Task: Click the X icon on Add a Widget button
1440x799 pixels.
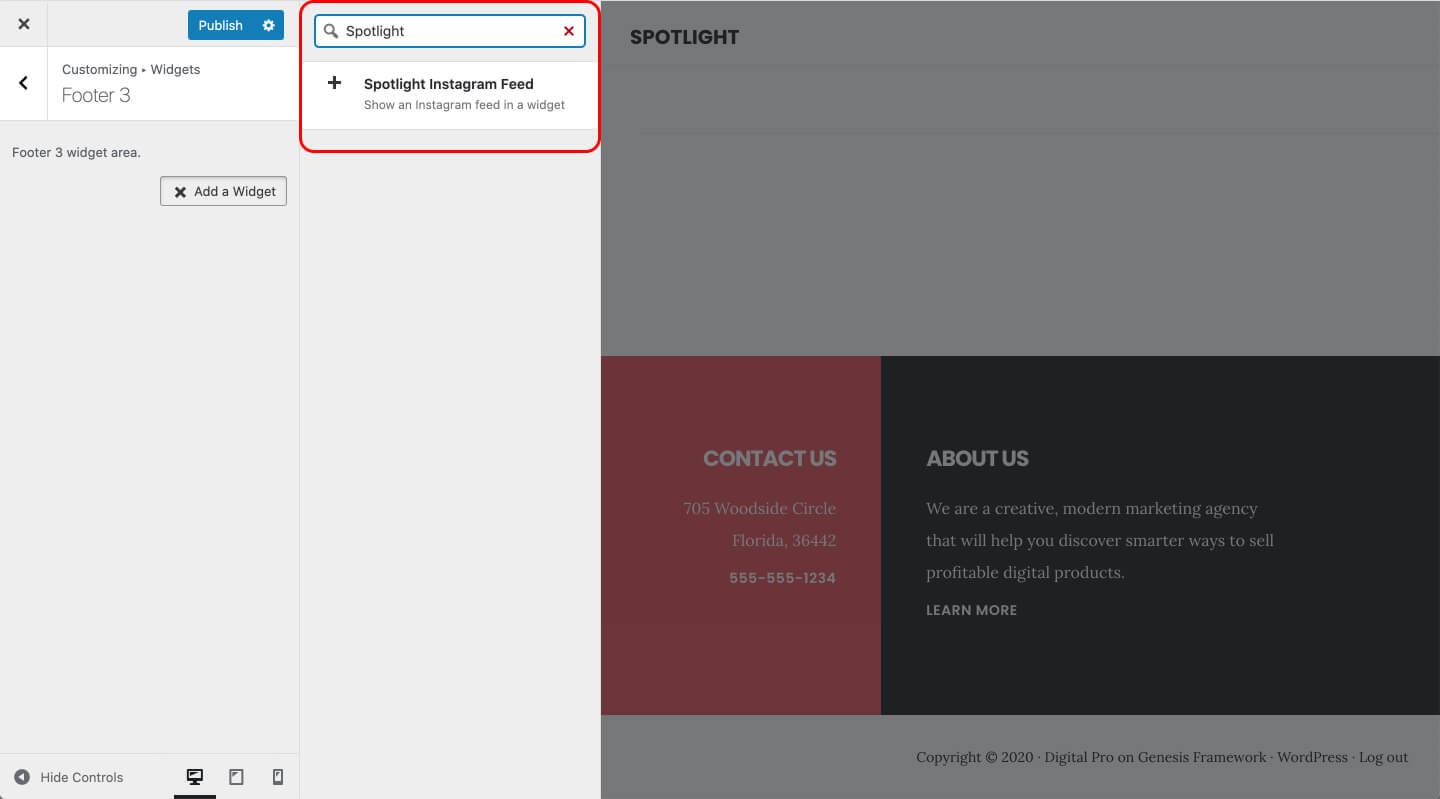Action: (x=179, y=191)
